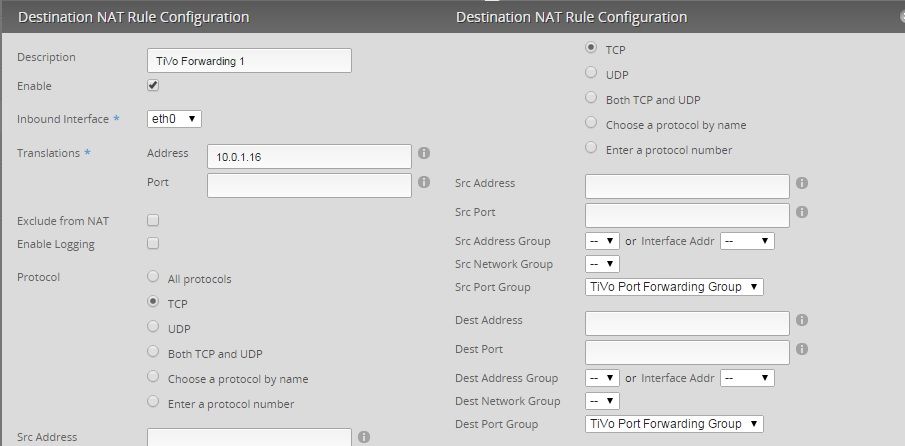The image size is (905, 446).
Task: Open the Src Address Group dropdown
Action: tap(602, 241)
